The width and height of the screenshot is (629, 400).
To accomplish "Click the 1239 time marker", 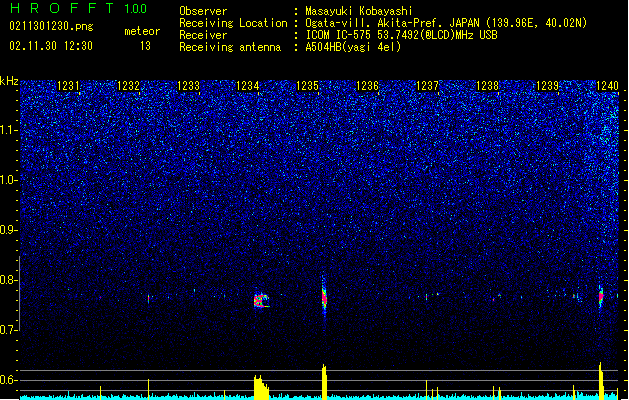I will tap(548, 86).
